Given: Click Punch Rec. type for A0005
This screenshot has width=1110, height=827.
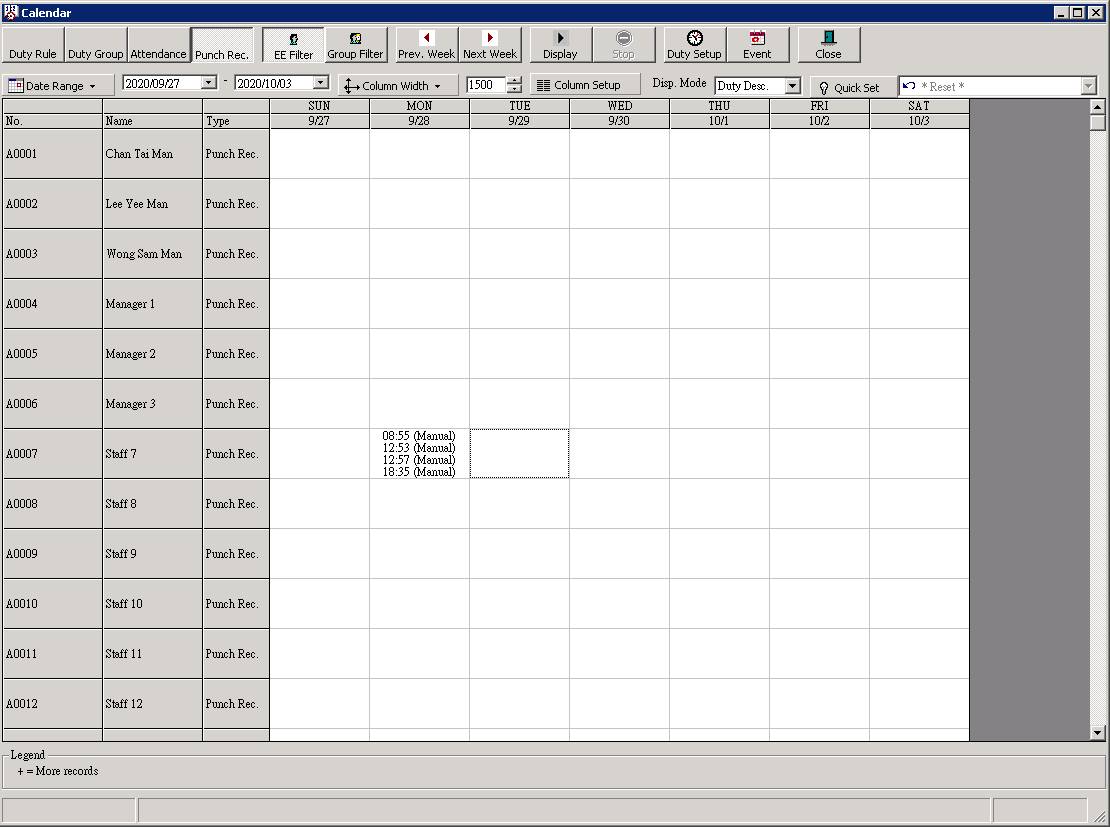Looking at the screenshot, I should [236, 354].
